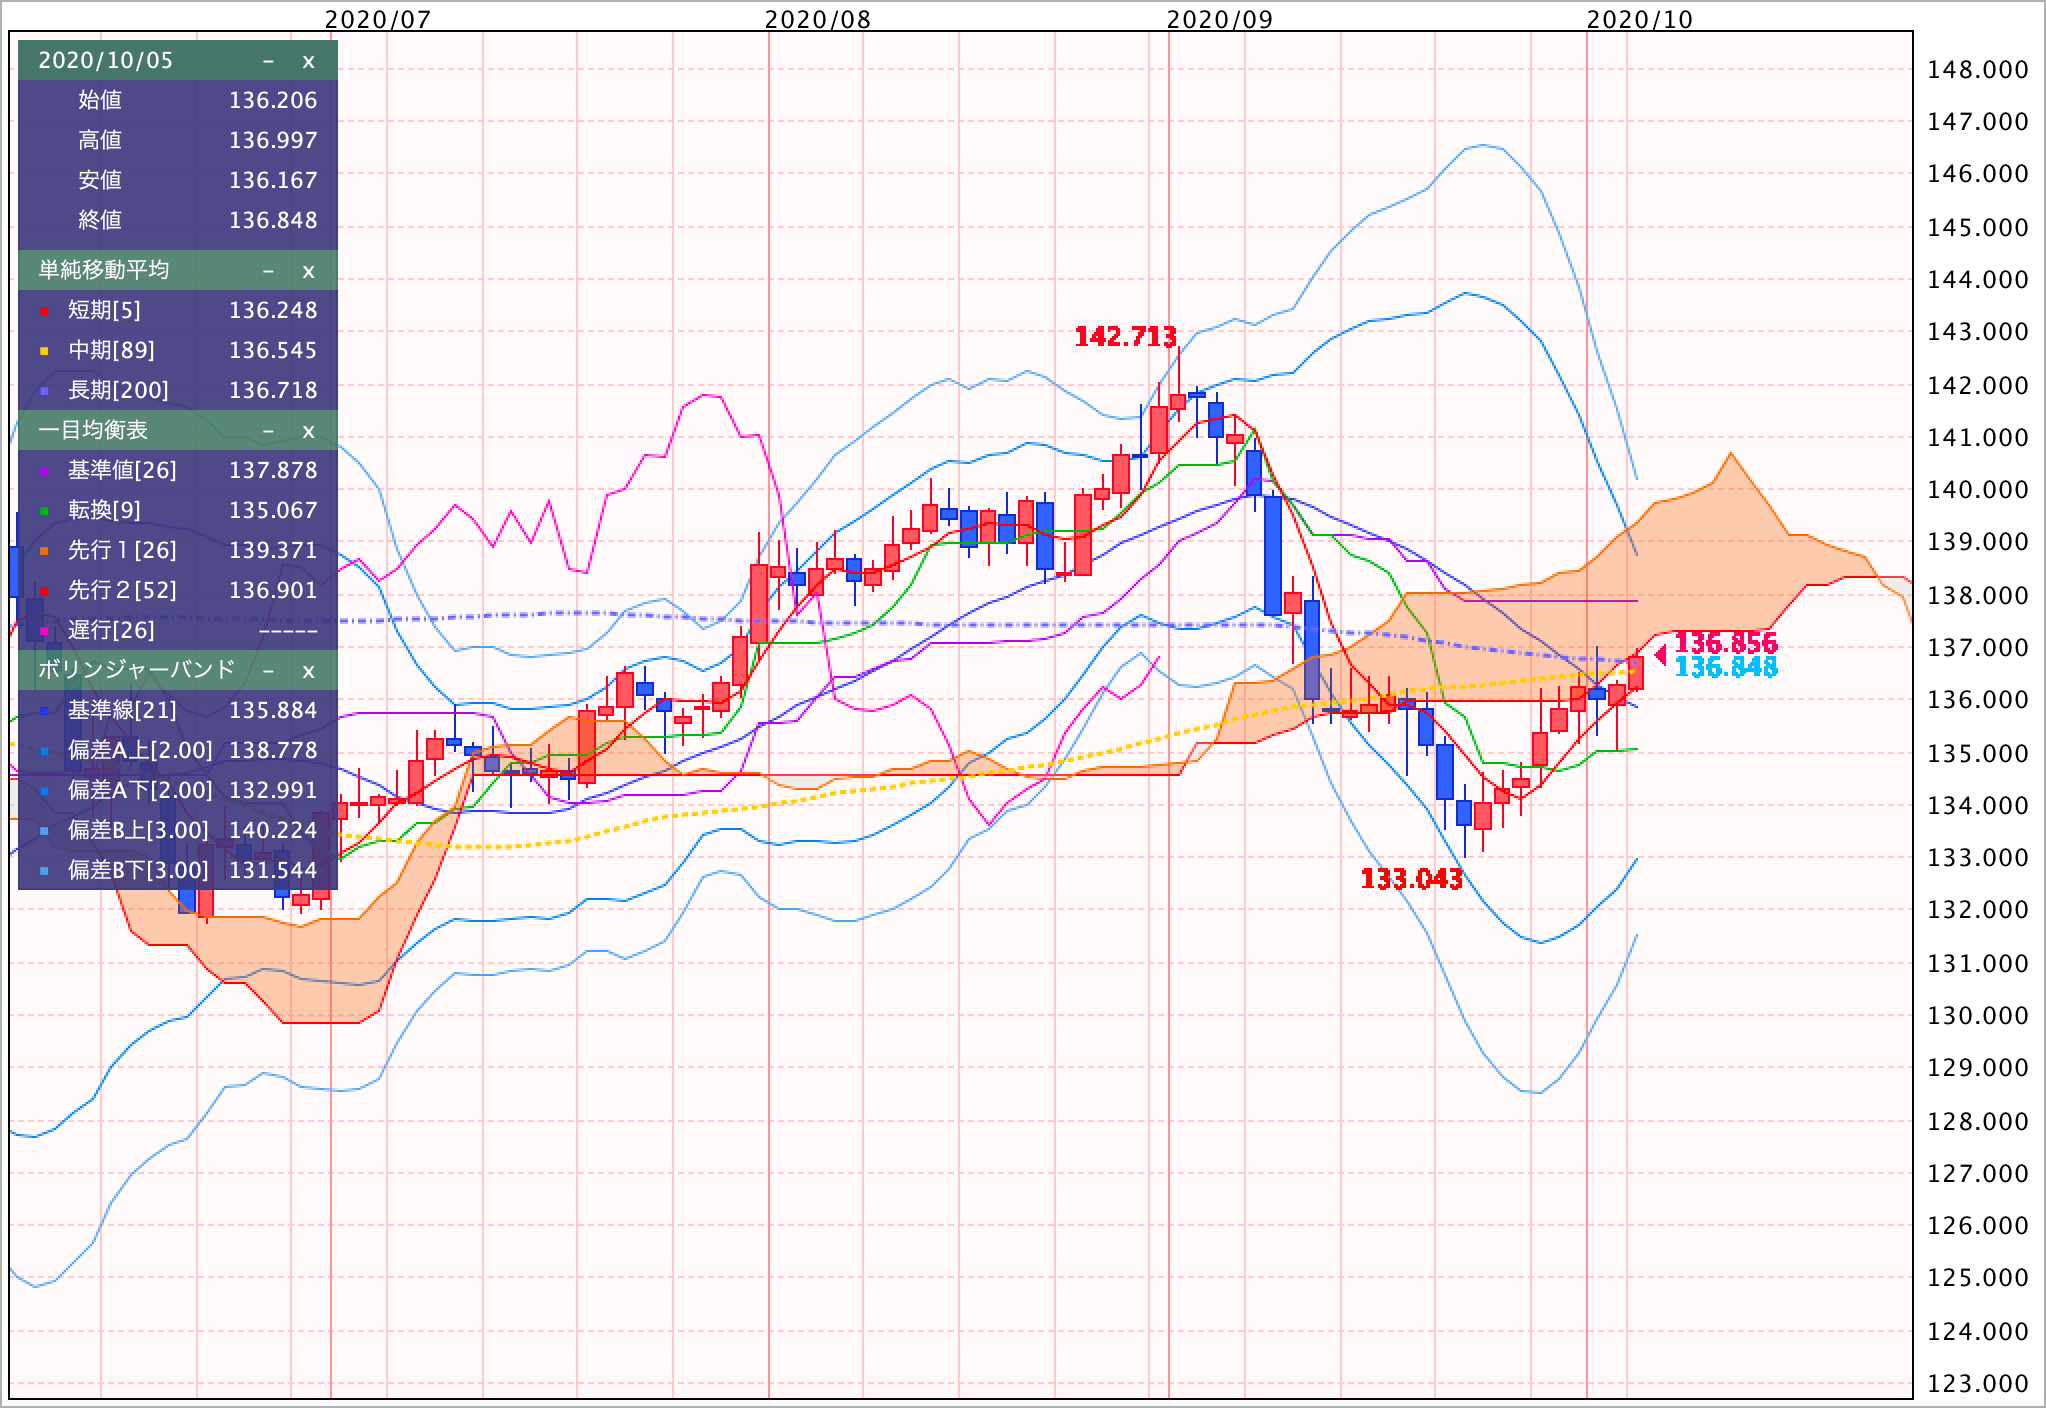Click the 短期[5] value 136.248
Screen dimensions: 2046x1408
[273, 311]
